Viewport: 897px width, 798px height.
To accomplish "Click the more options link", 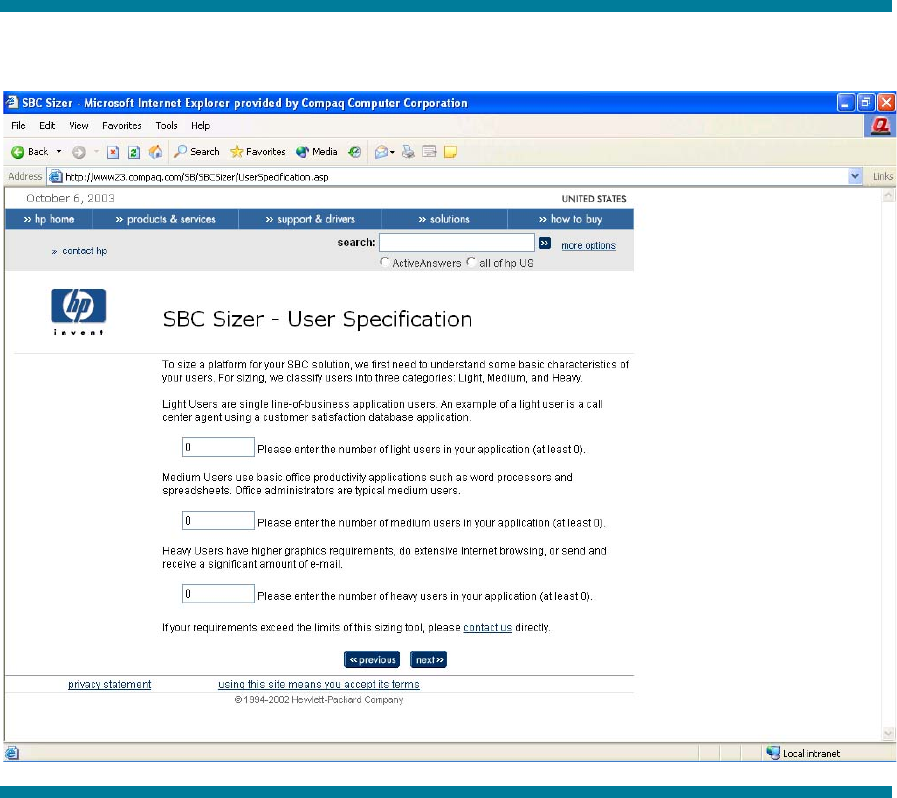I will pyautogui.click(x=588, y=245).
